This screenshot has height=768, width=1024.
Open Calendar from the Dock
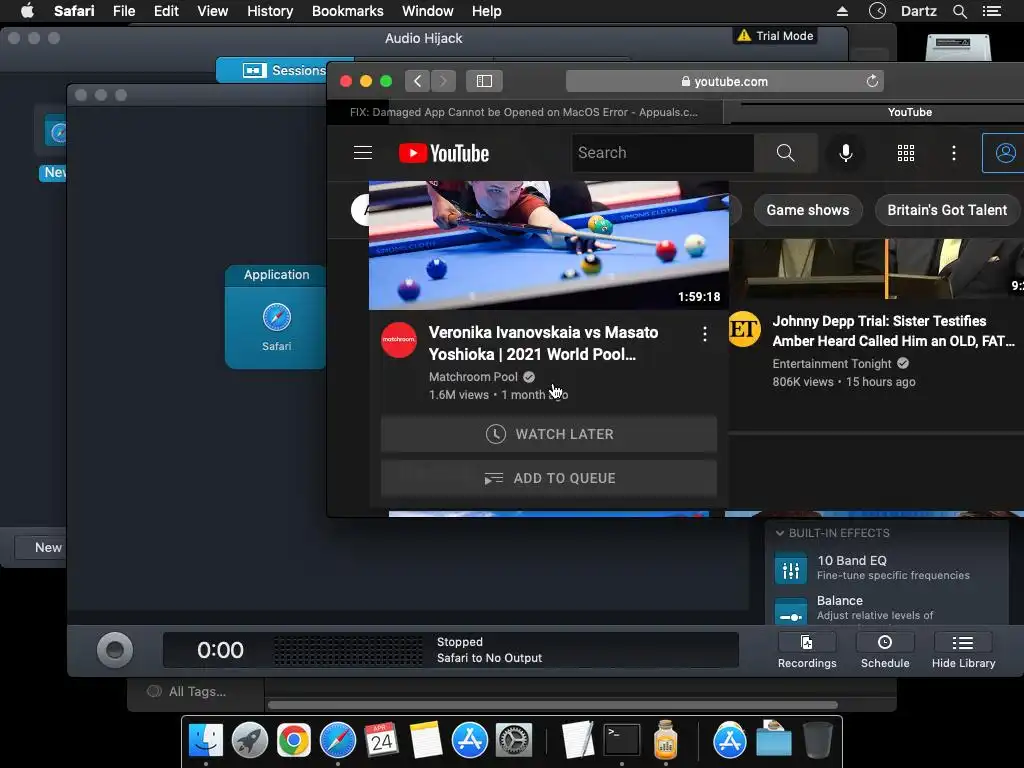click(x=381, y=741)
